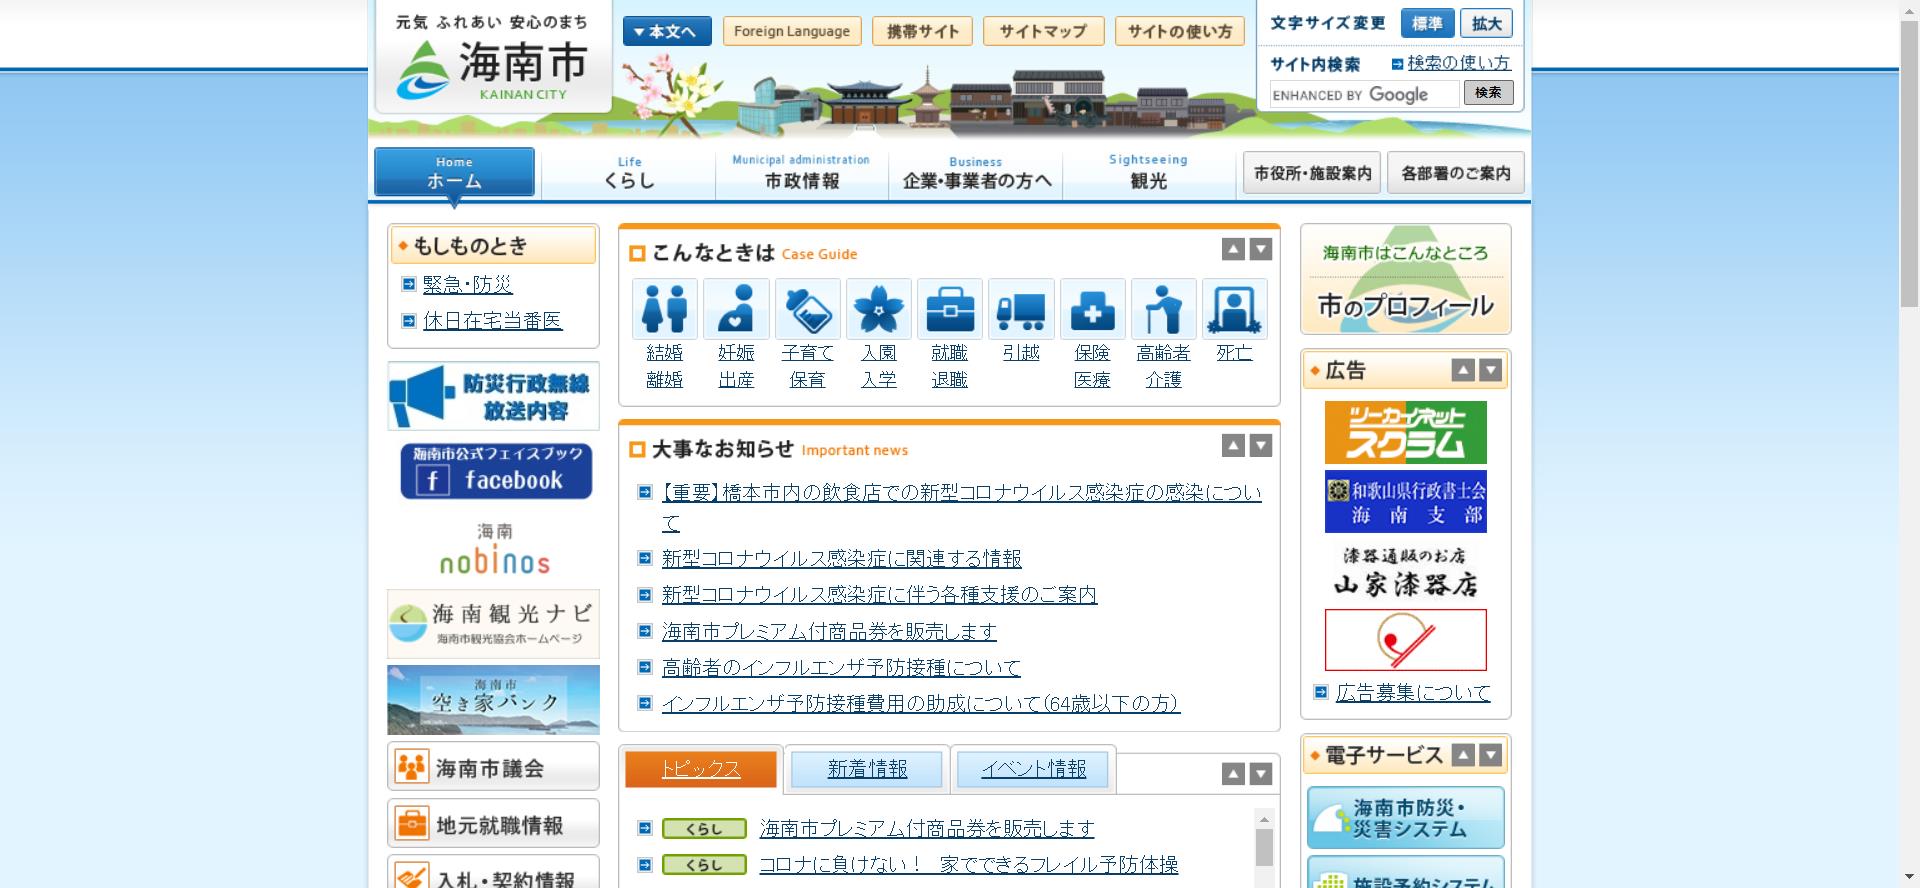Click the 検索 search button
Screen dimensions: 1920x888
(1488, 93)
